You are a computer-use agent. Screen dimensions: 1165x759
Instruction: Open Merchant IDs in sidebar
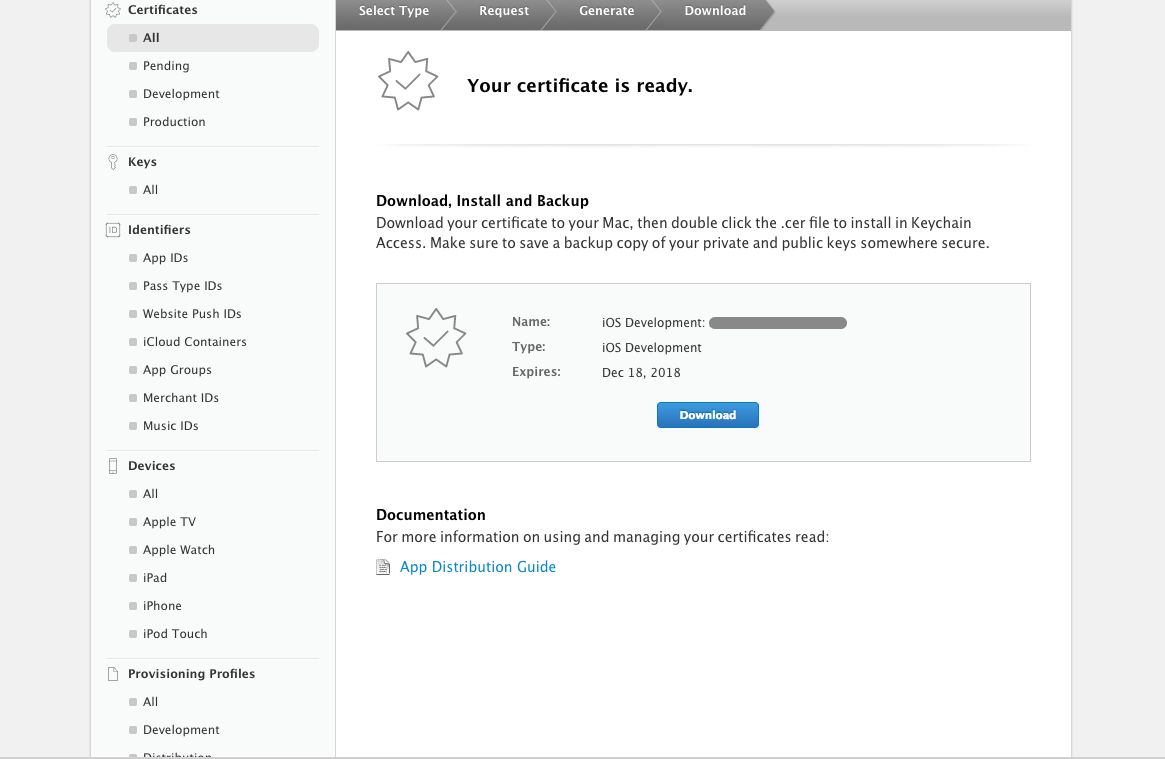pos(180,398)
